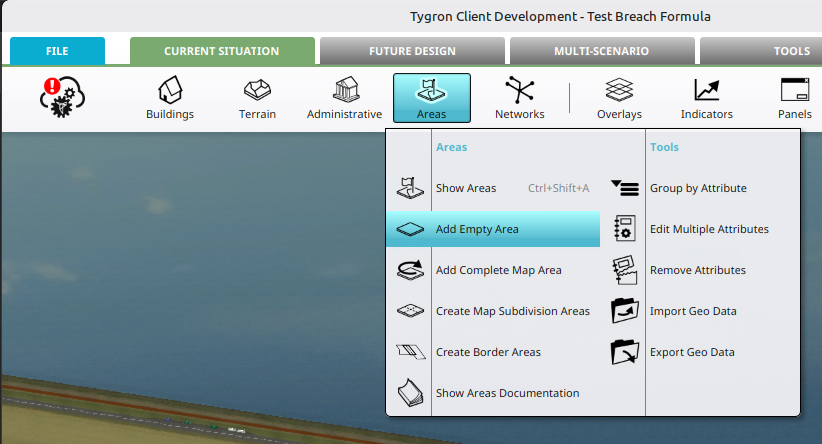822x444 pixels.
Task: Select Import Geo Data option
Action: (692, 311)
